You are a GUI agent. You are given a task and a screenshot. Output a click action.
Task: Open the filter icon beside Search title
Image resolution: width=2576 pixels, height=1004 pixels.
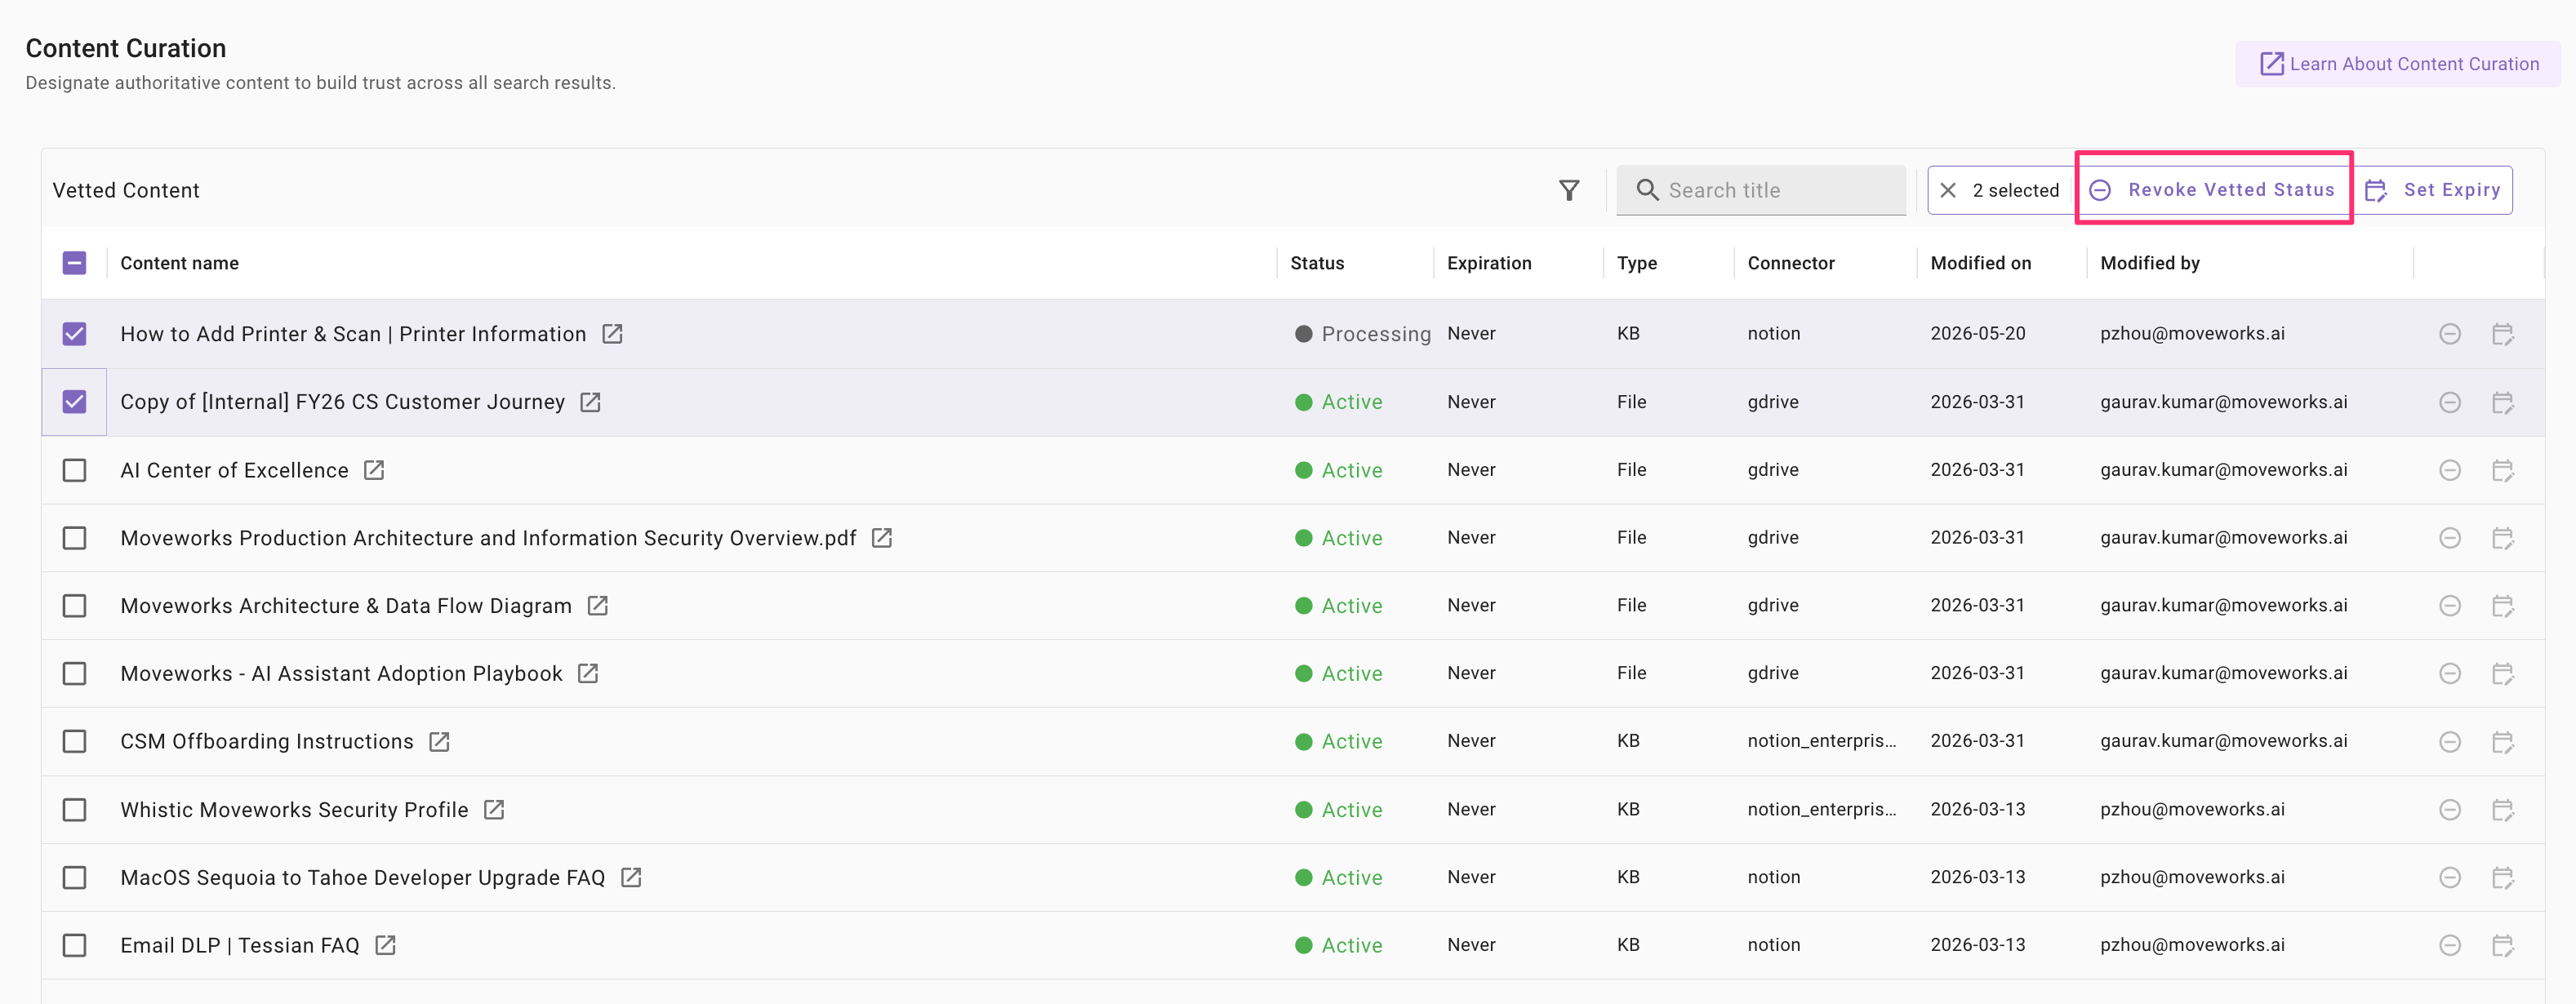coord(1569,190)
